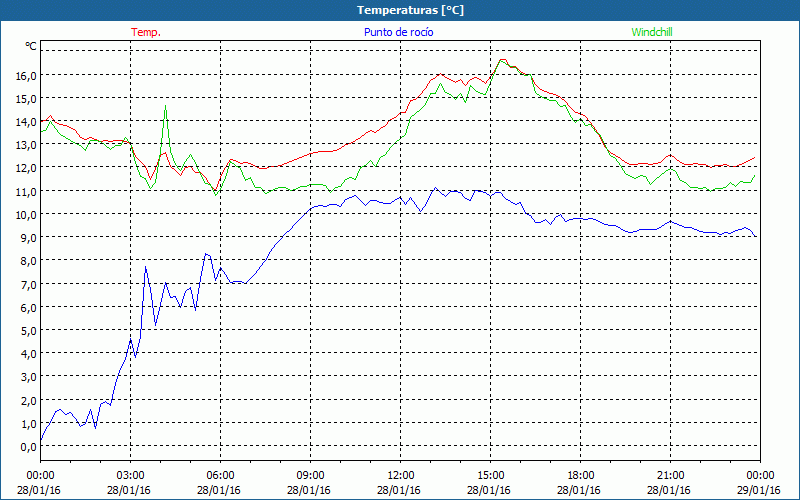
Task: Click the '10,0' y-axis value
Action: 27,214
